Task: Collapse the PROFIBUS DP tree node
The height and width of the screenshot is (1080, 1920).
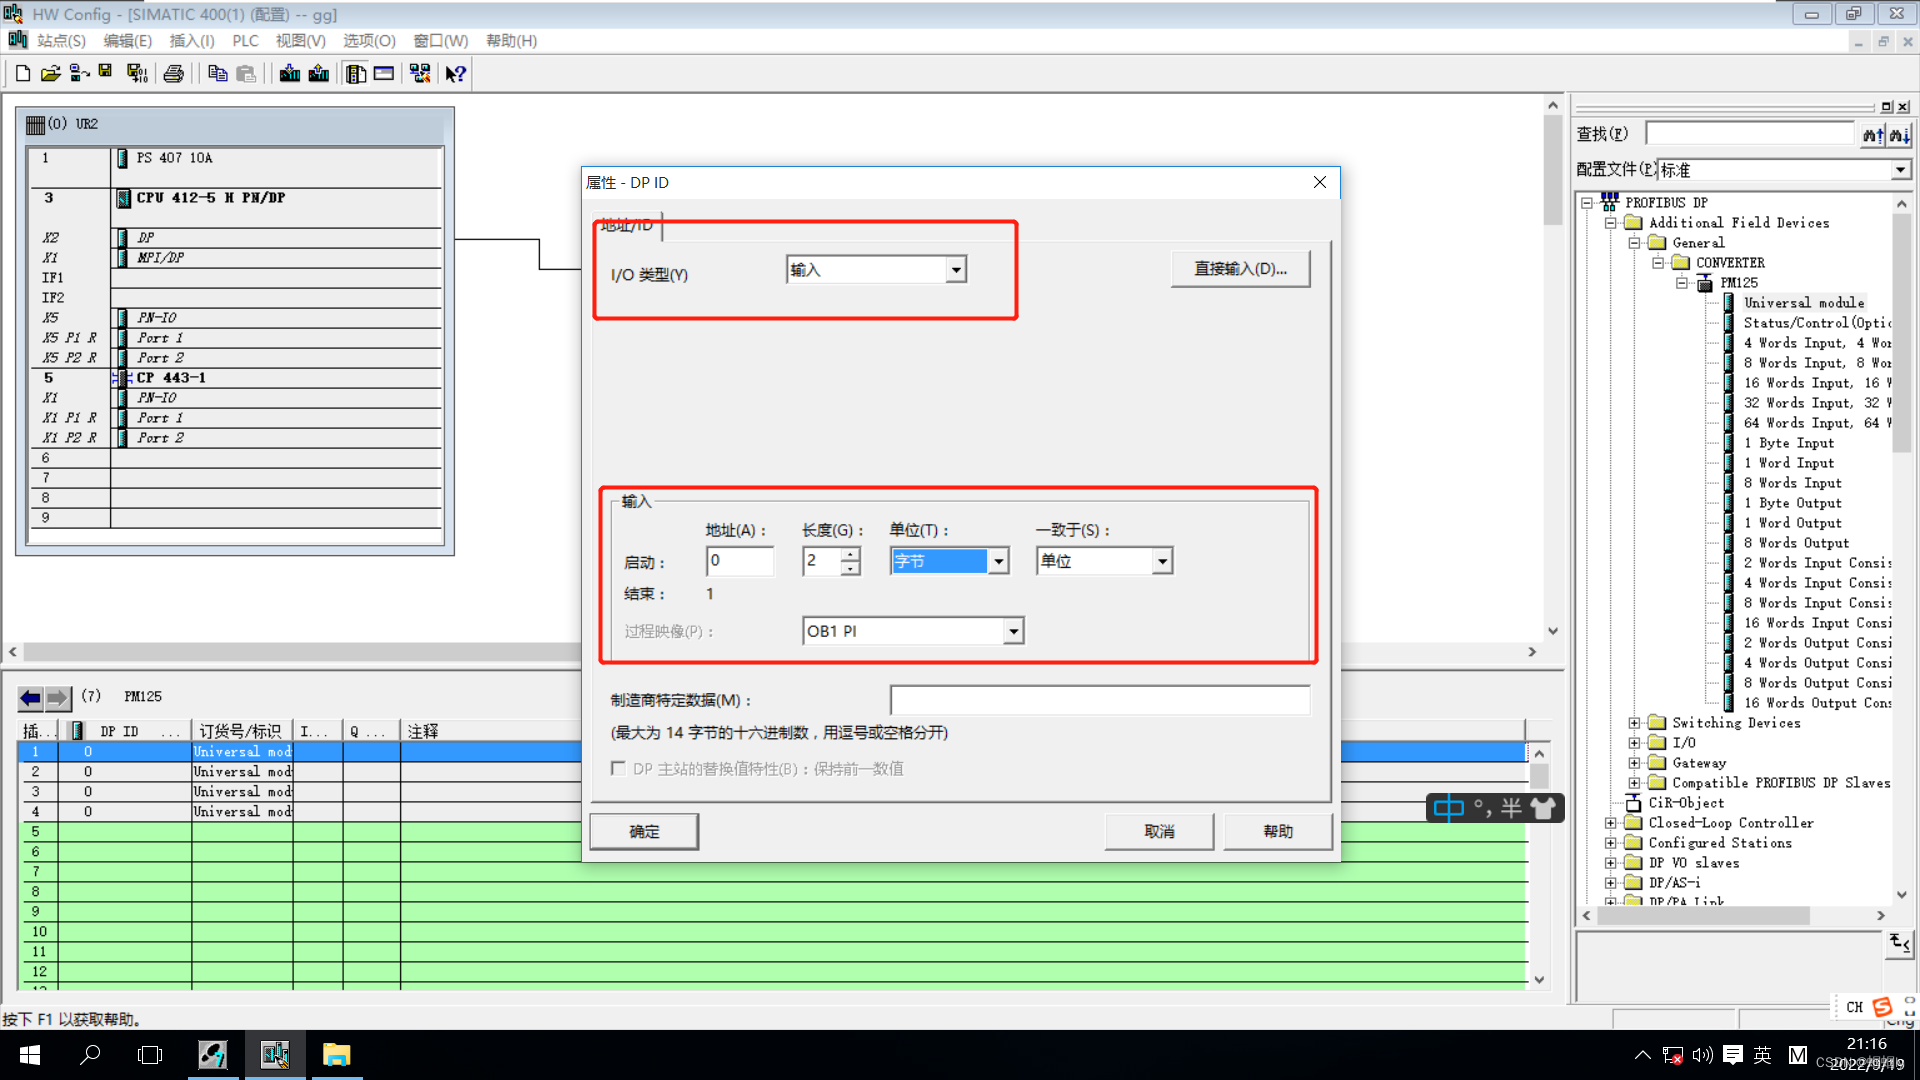Action: click(1586, 203)
